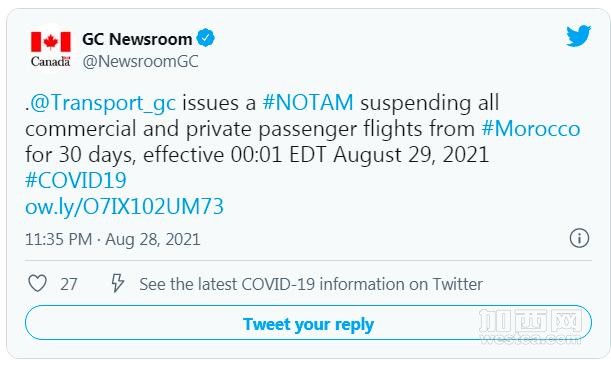Open the #COVID19 hashtag
This screenshot has height=367, width=611.
pyautogui.click(x=76, y=180)
